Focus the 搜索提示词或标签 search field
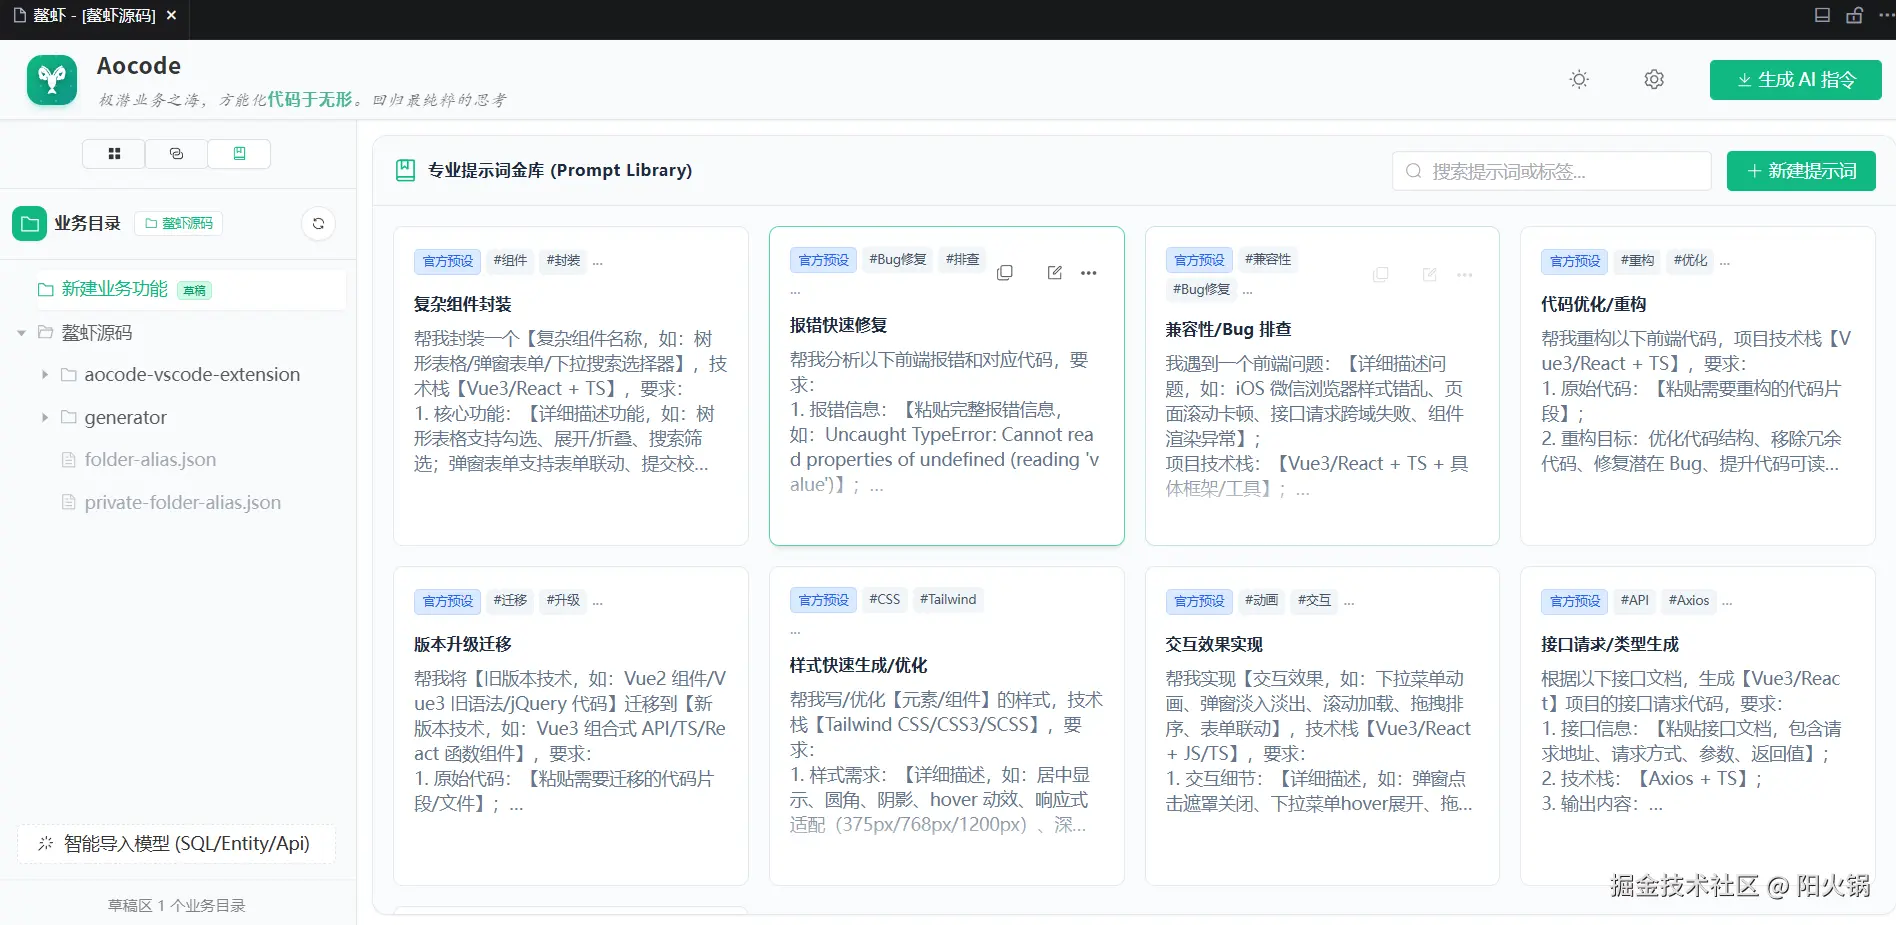The image size is (1896, 925). point(1551,172)
